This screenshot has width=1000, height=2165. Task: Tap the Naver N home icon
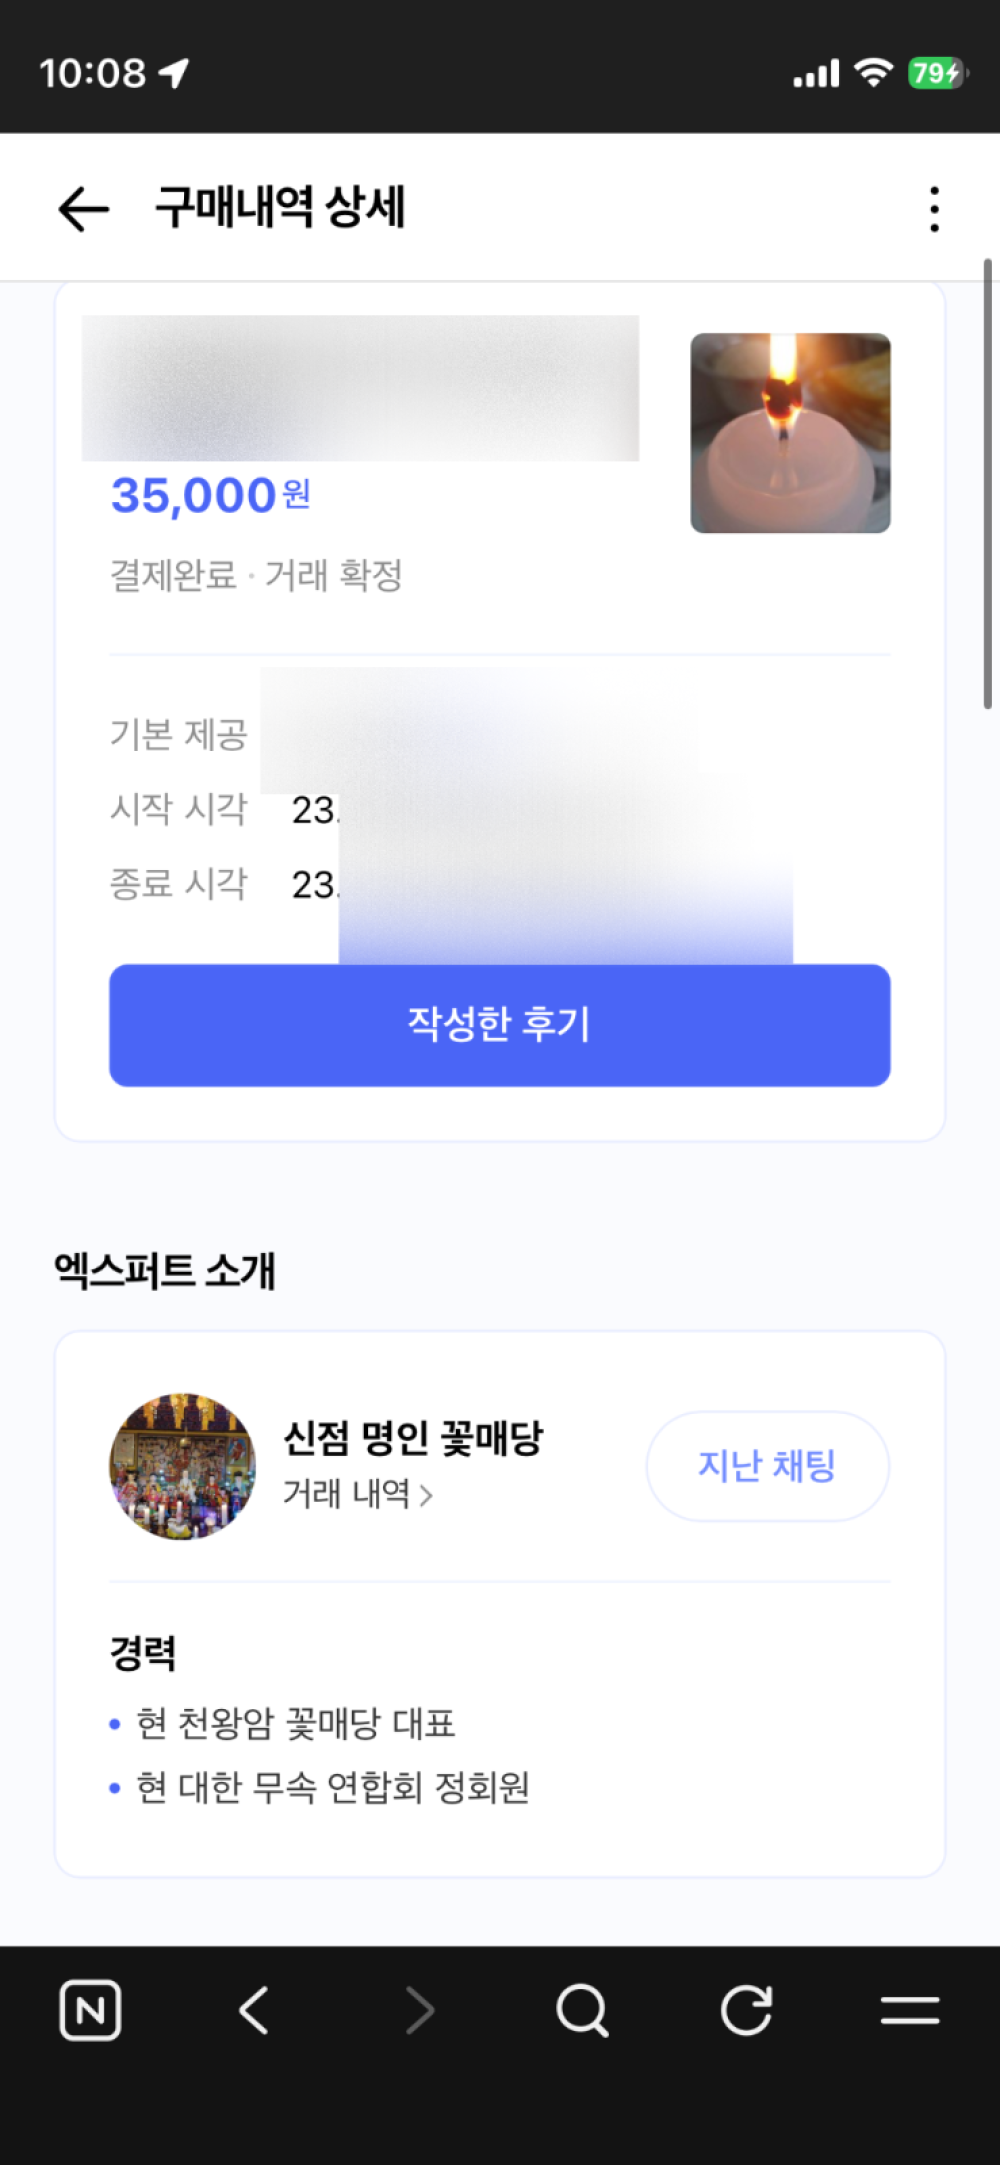point(90,2010)
